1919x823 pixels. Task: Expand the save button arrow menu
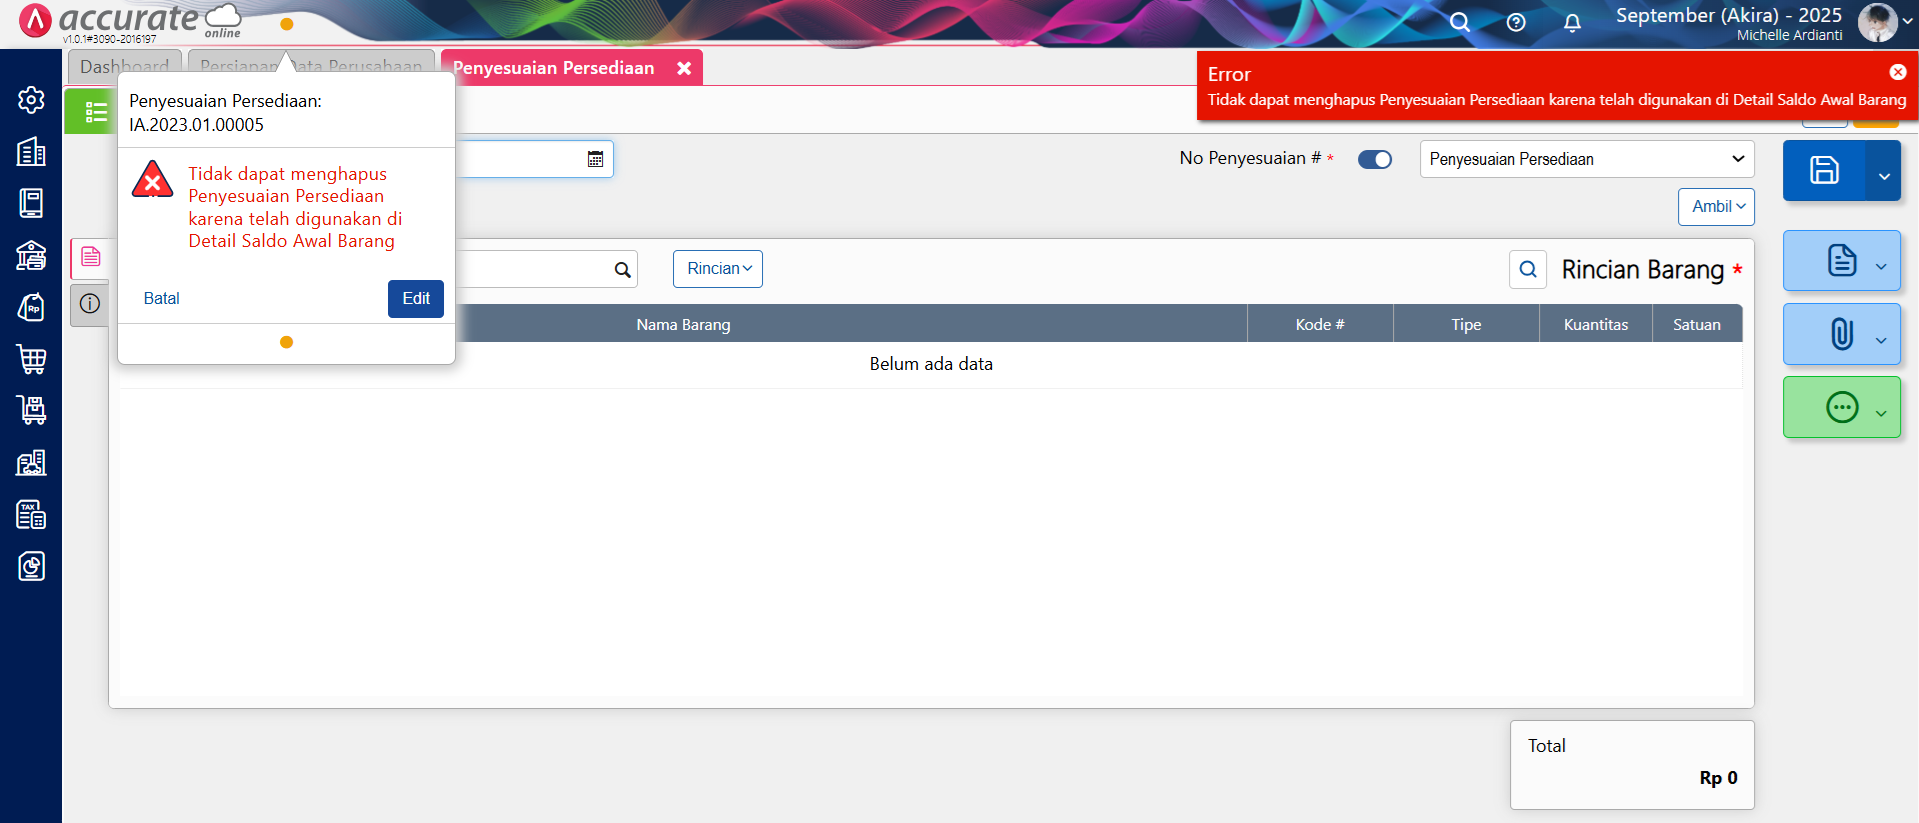pos(1884,175)
